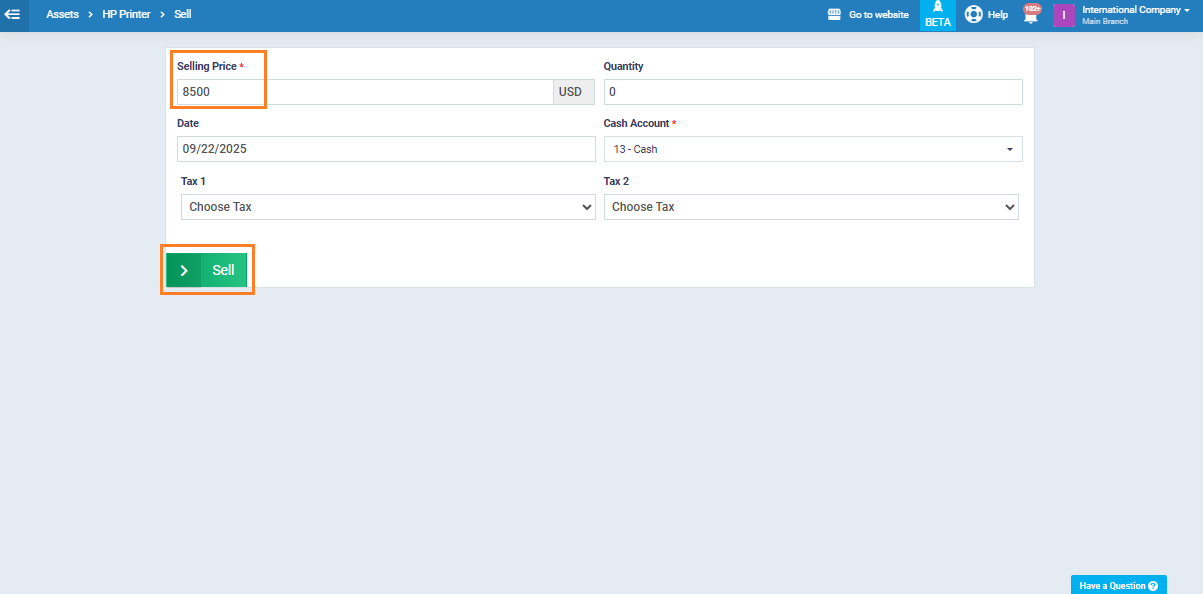Click the Sell breadcrumb item

[183, 15]
